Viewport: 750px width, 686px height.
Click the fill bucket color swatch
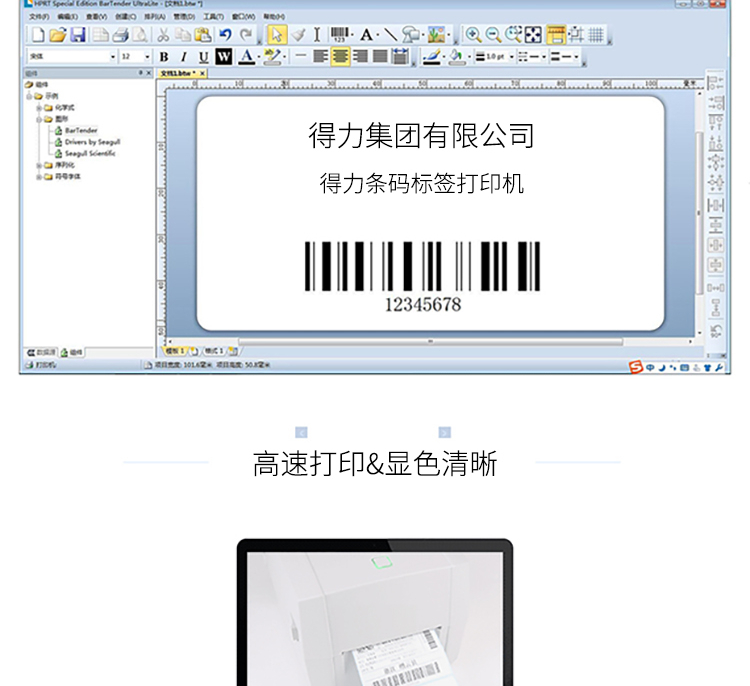pos(457,57)
